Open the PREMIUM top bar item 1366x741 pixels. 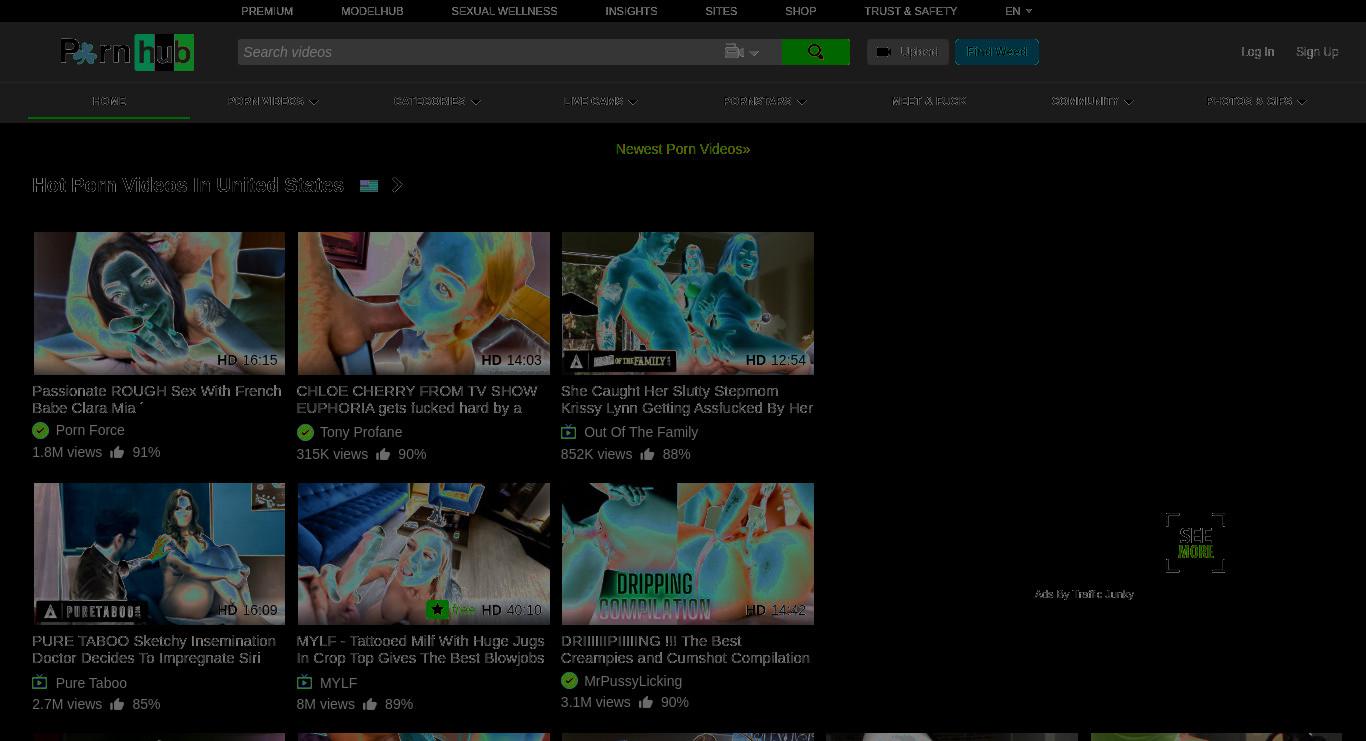point(267,11)
